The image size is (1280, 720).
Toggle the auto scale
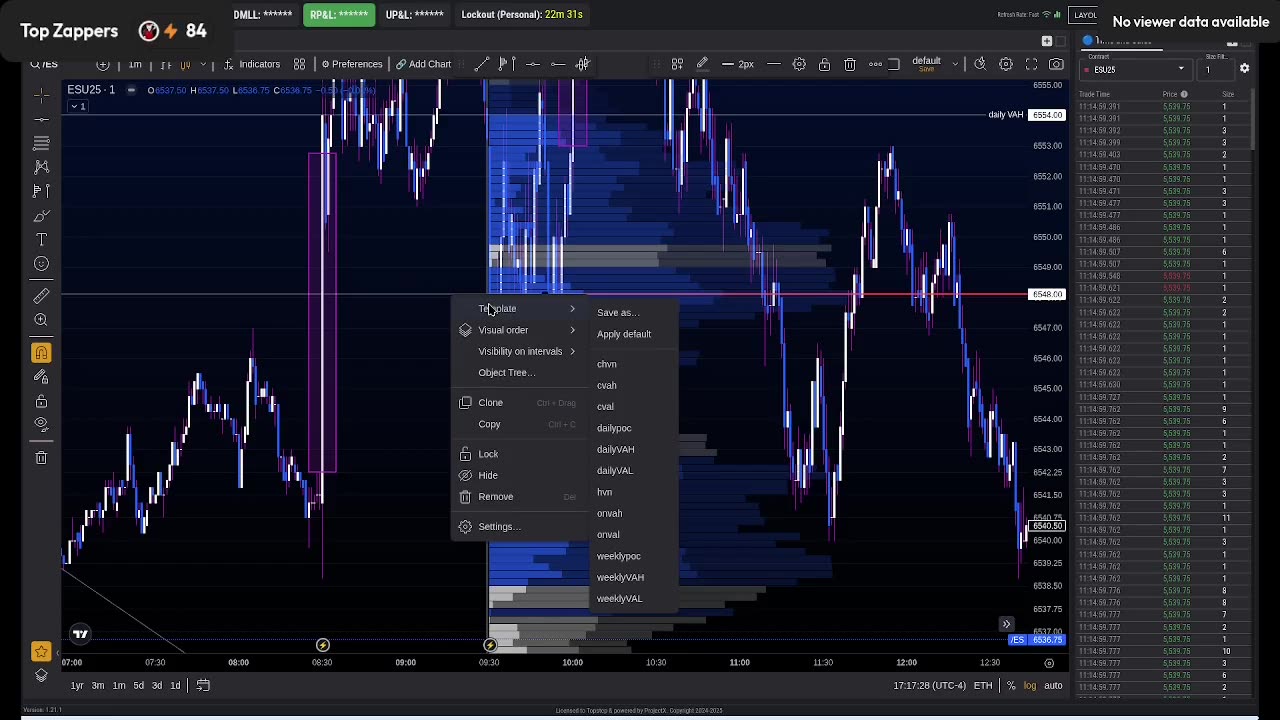tap(1053, 685)
